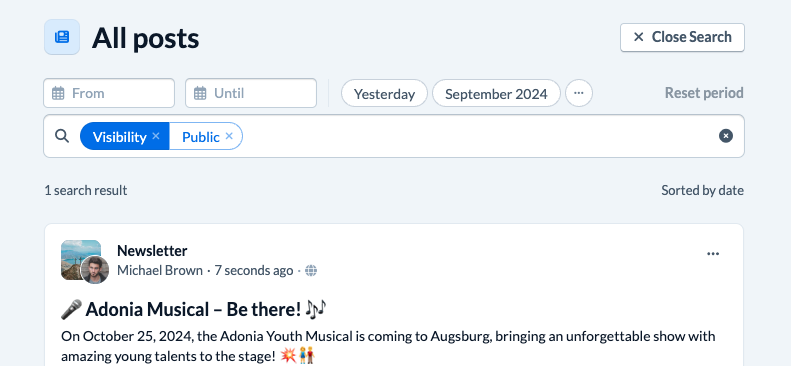791x366 pixels.
Task: Select the Yesterday period preset
Action: (384, 94)
